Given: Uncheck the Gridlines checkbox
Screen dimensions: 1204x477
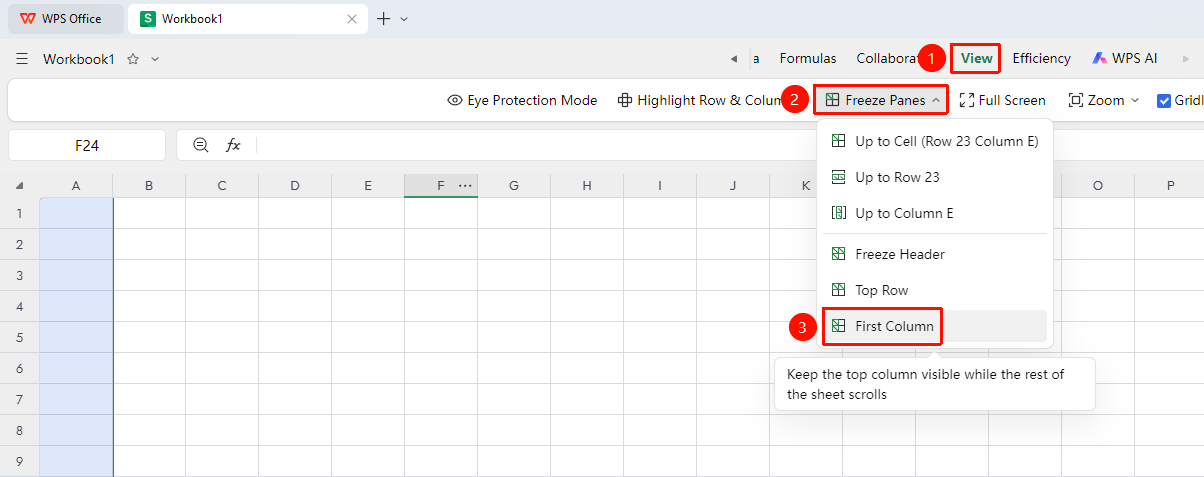Looking at the screenshot, I should pos(1164,100).
